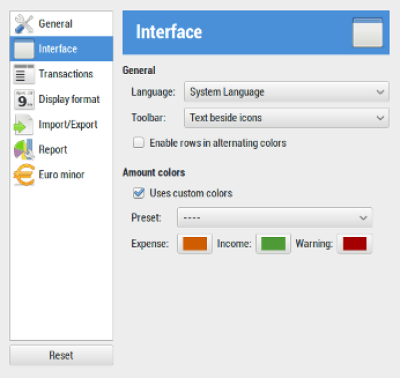Open Display format calendar icon
400x378 pixels.
(x=24, y=99)
